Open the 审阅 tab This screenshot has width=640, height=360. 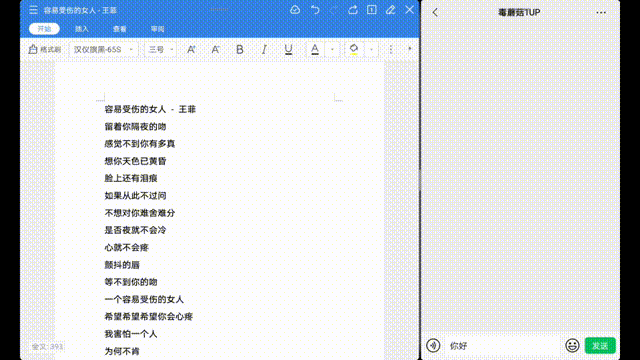point(157,29)
